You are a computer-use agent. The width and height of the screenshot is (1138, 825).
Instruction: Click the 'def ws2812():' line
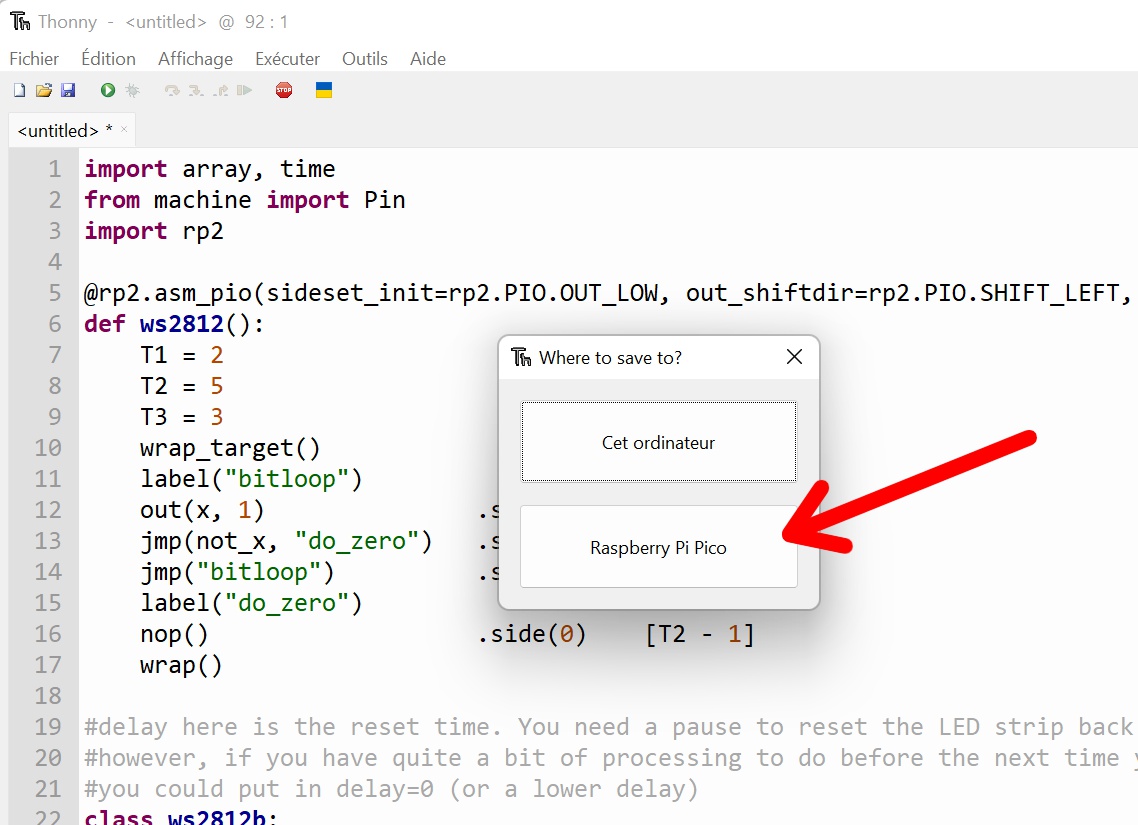pos(174,324)
